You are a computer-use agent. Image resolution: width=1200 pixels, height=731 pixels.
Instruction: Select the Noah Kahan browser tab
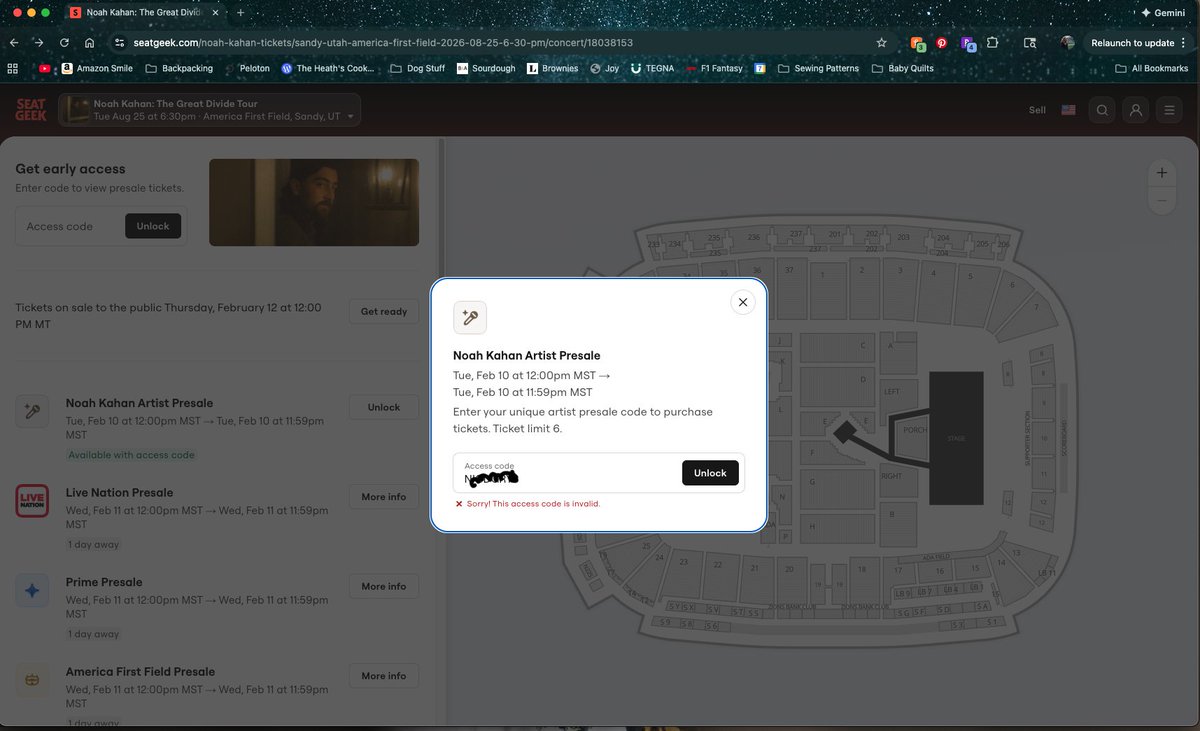tap(144, 13)
